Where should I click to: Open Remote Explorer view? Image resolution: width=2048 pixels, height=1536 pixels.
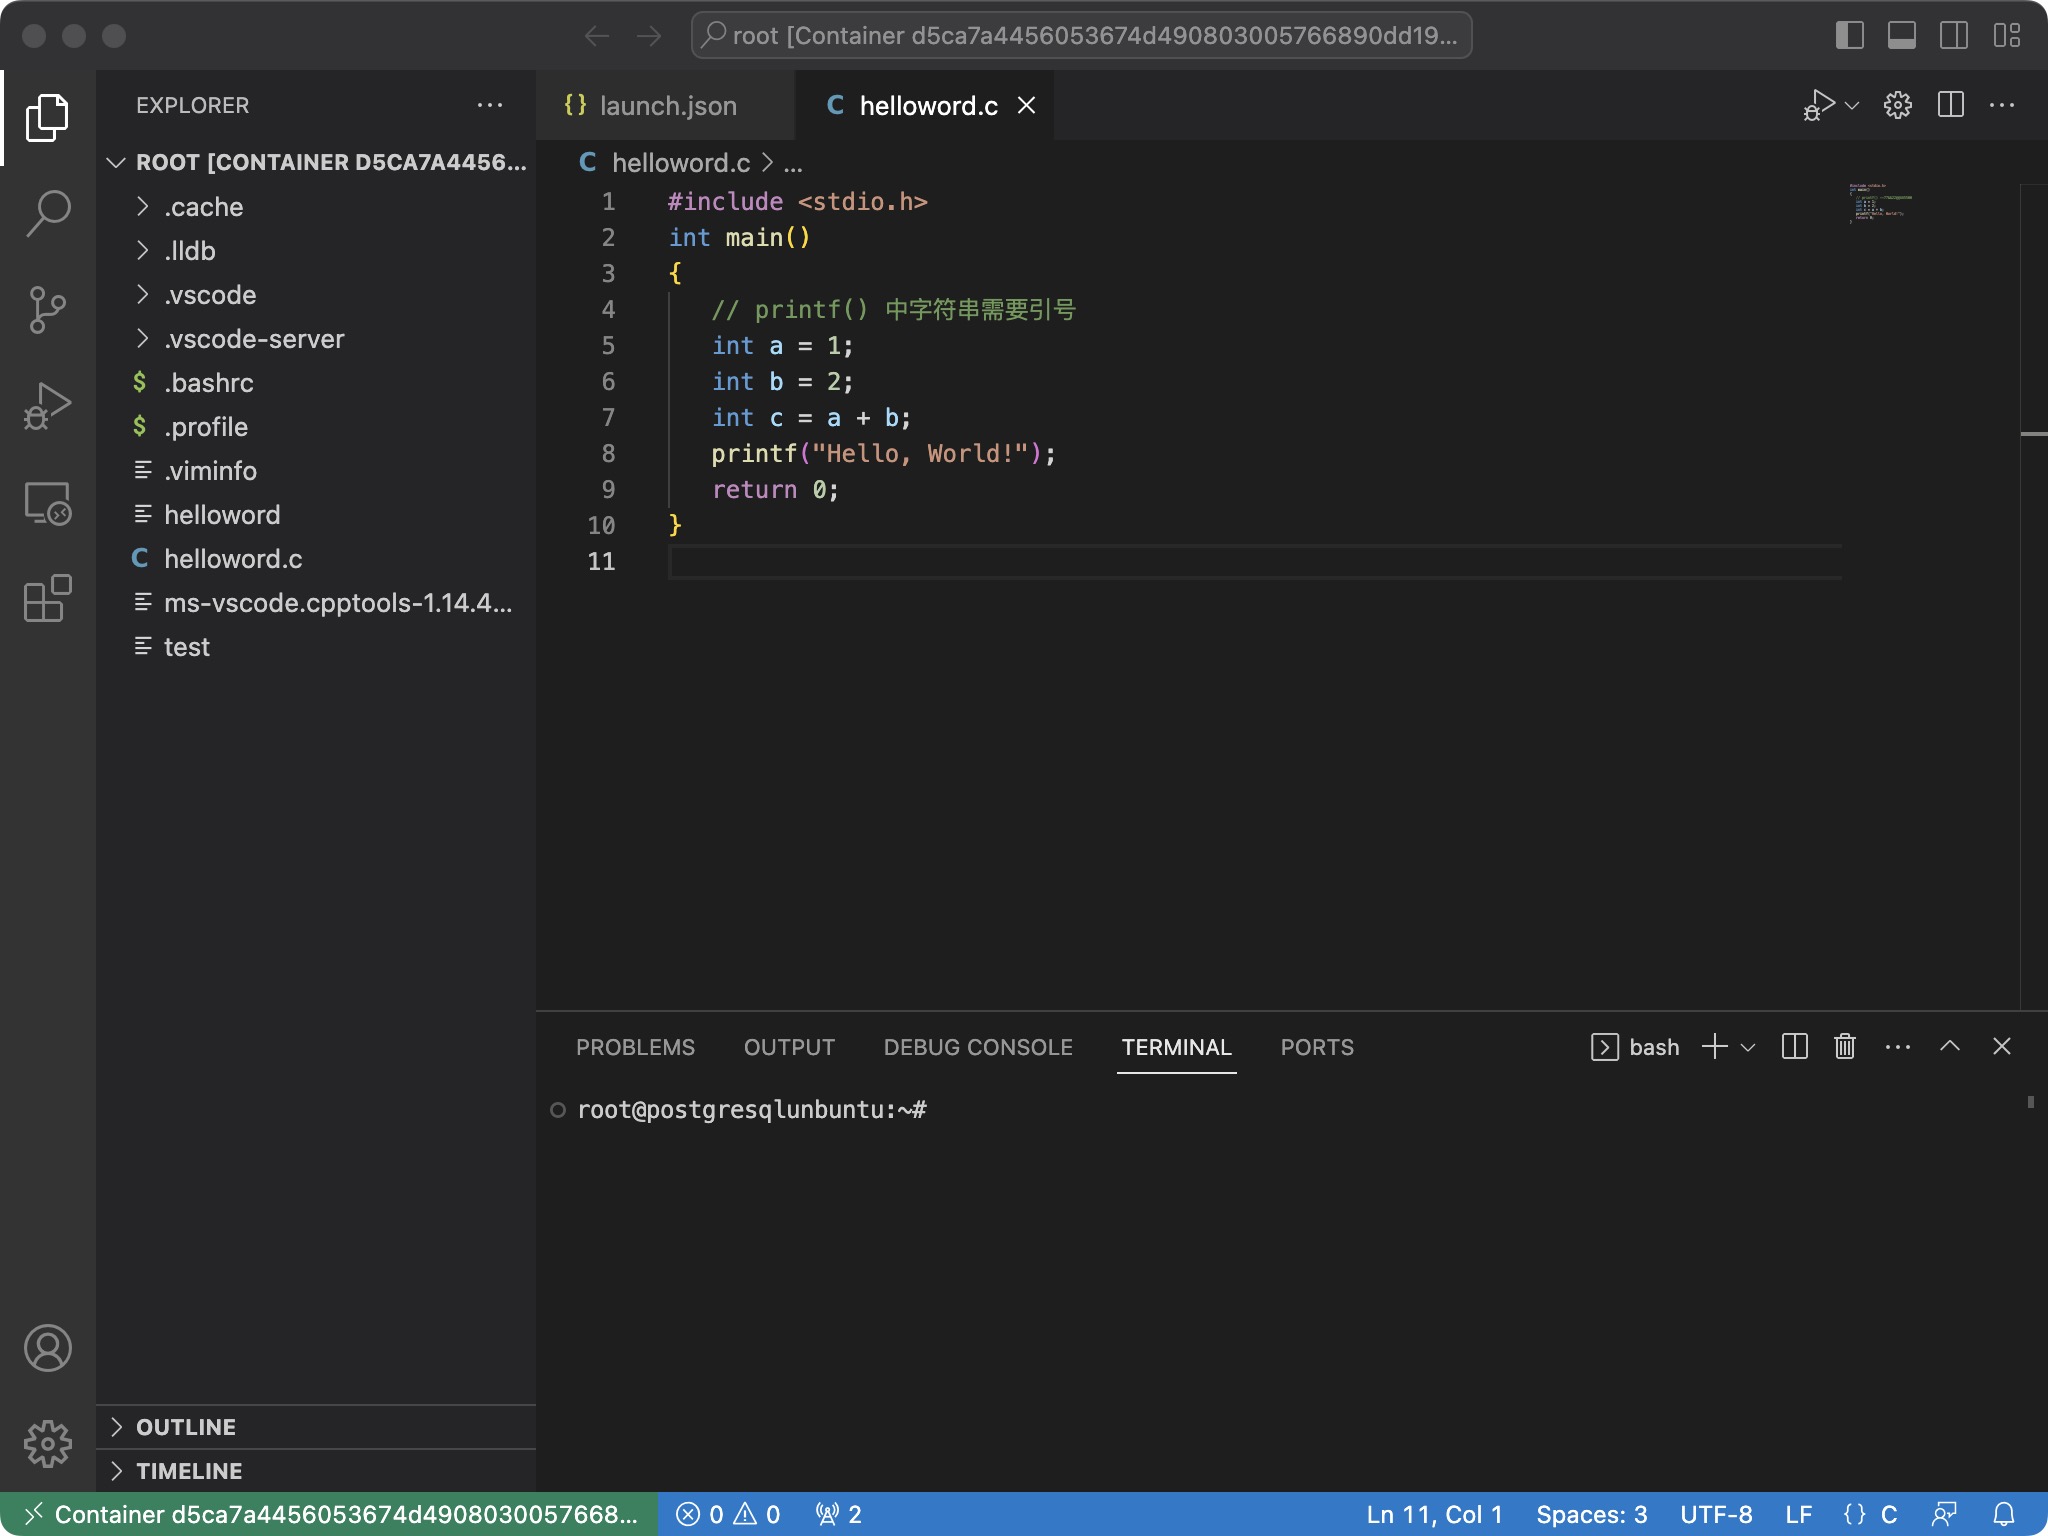47,503
